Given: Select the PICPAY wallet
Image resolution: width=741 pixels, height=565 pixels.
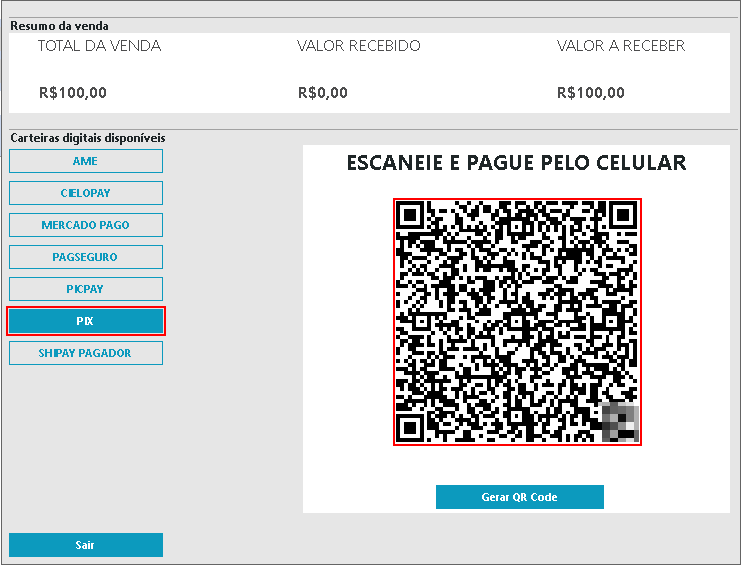Looking at the screenshot, I should point(86,289).
